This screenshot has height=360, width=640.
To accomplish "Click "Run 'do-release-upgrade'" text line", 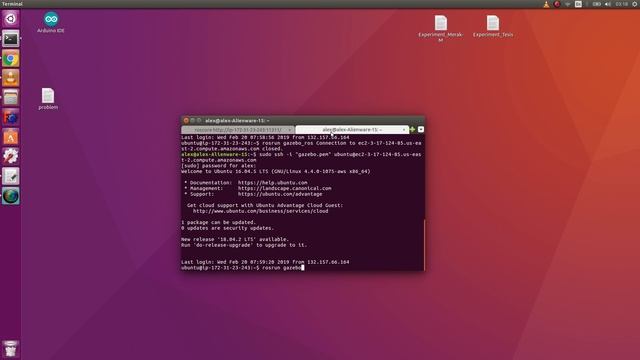I will [x=244, y=245].
